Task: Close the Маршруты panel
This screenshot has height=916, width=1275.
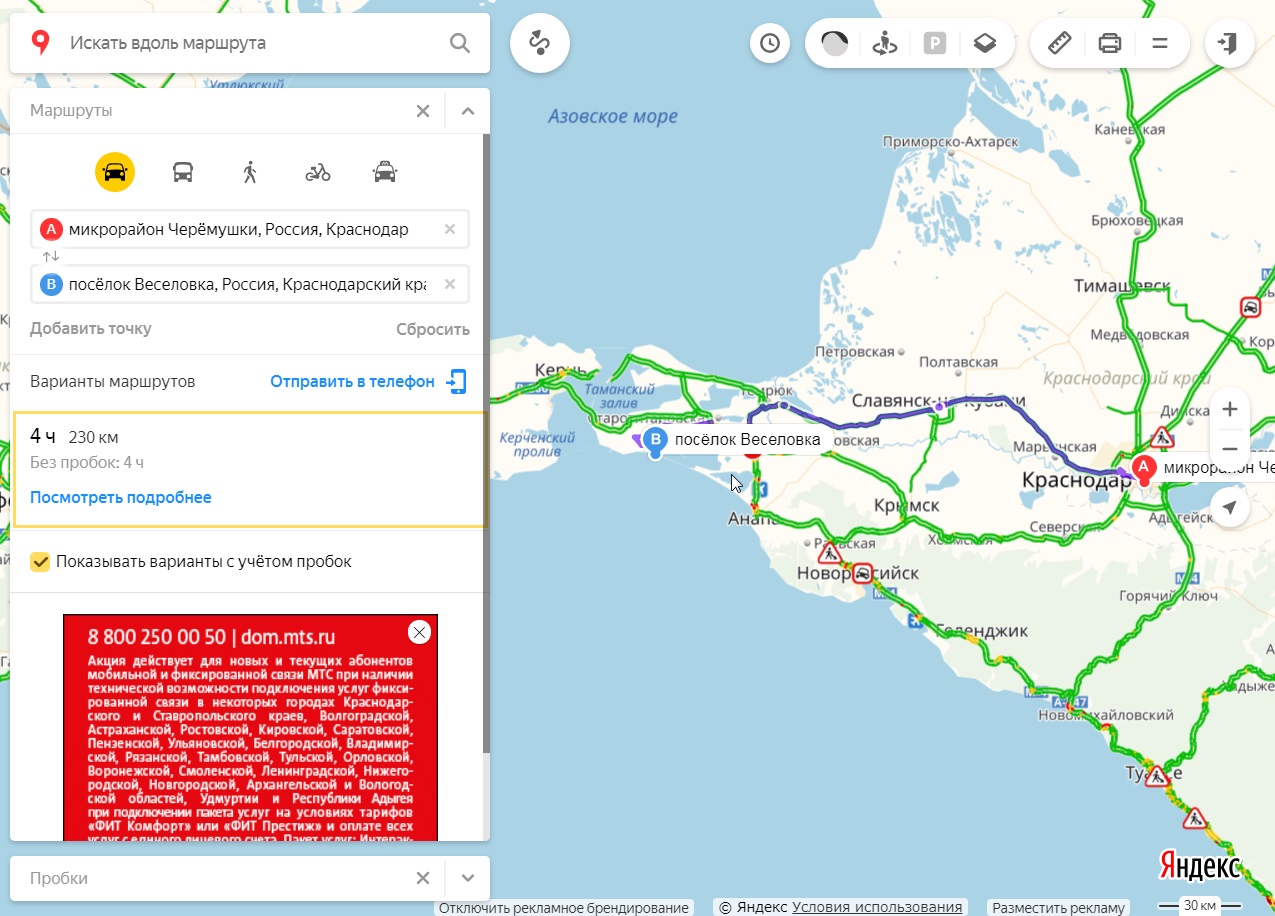Action: [x=423, y=111]
